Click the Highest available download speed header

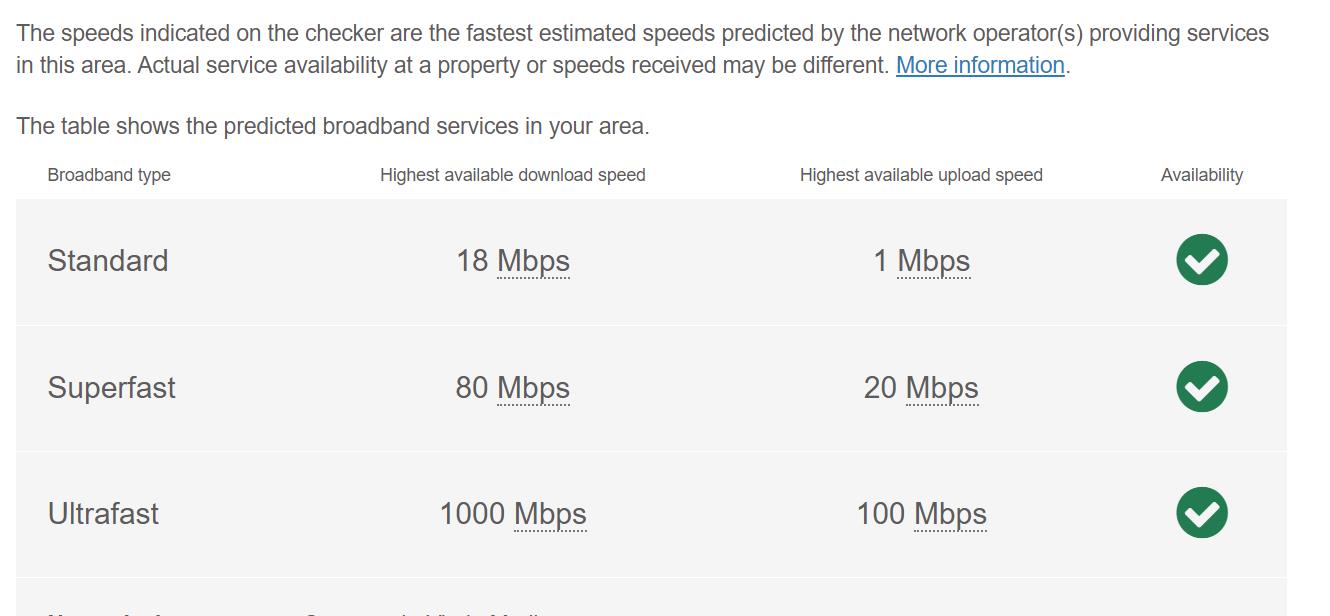click(x=512, y=175)
